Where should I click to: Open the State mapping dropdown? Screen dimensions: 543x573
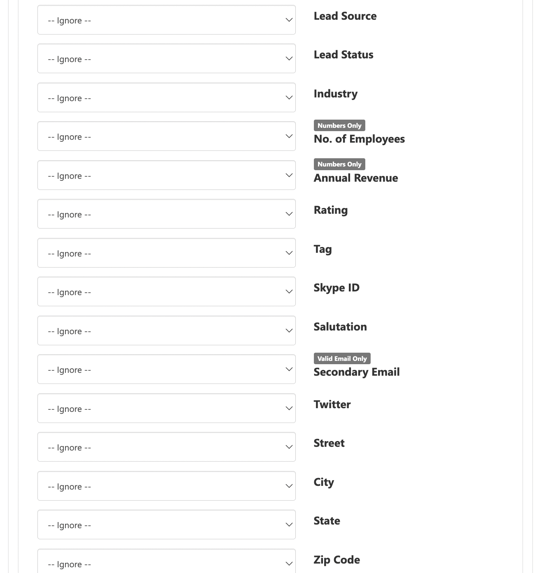pos(166,525)
